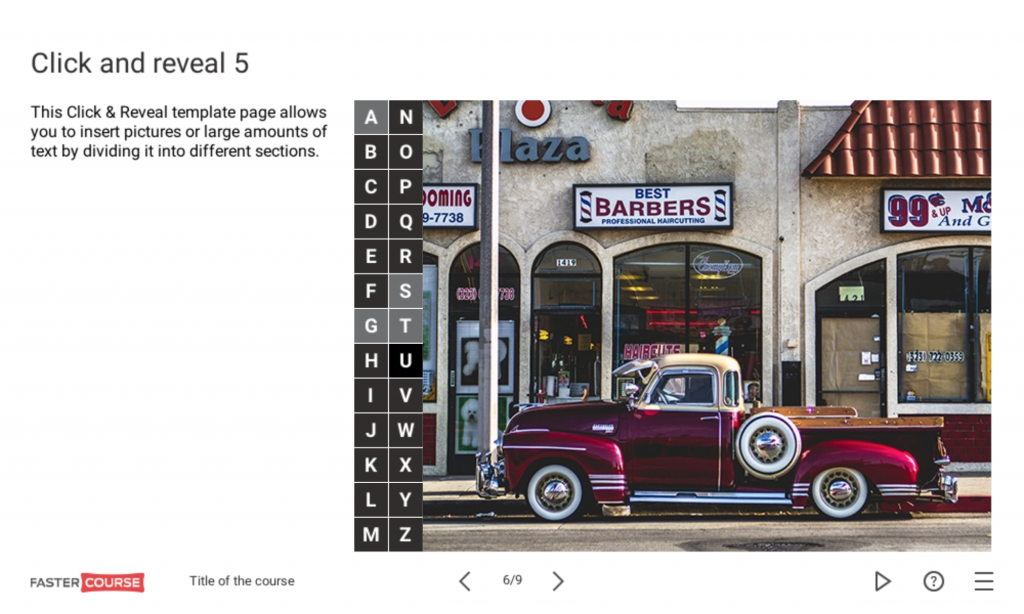Reveal the letter M tile
This screenshot has width=1024, height=614.
click(370, 534)
